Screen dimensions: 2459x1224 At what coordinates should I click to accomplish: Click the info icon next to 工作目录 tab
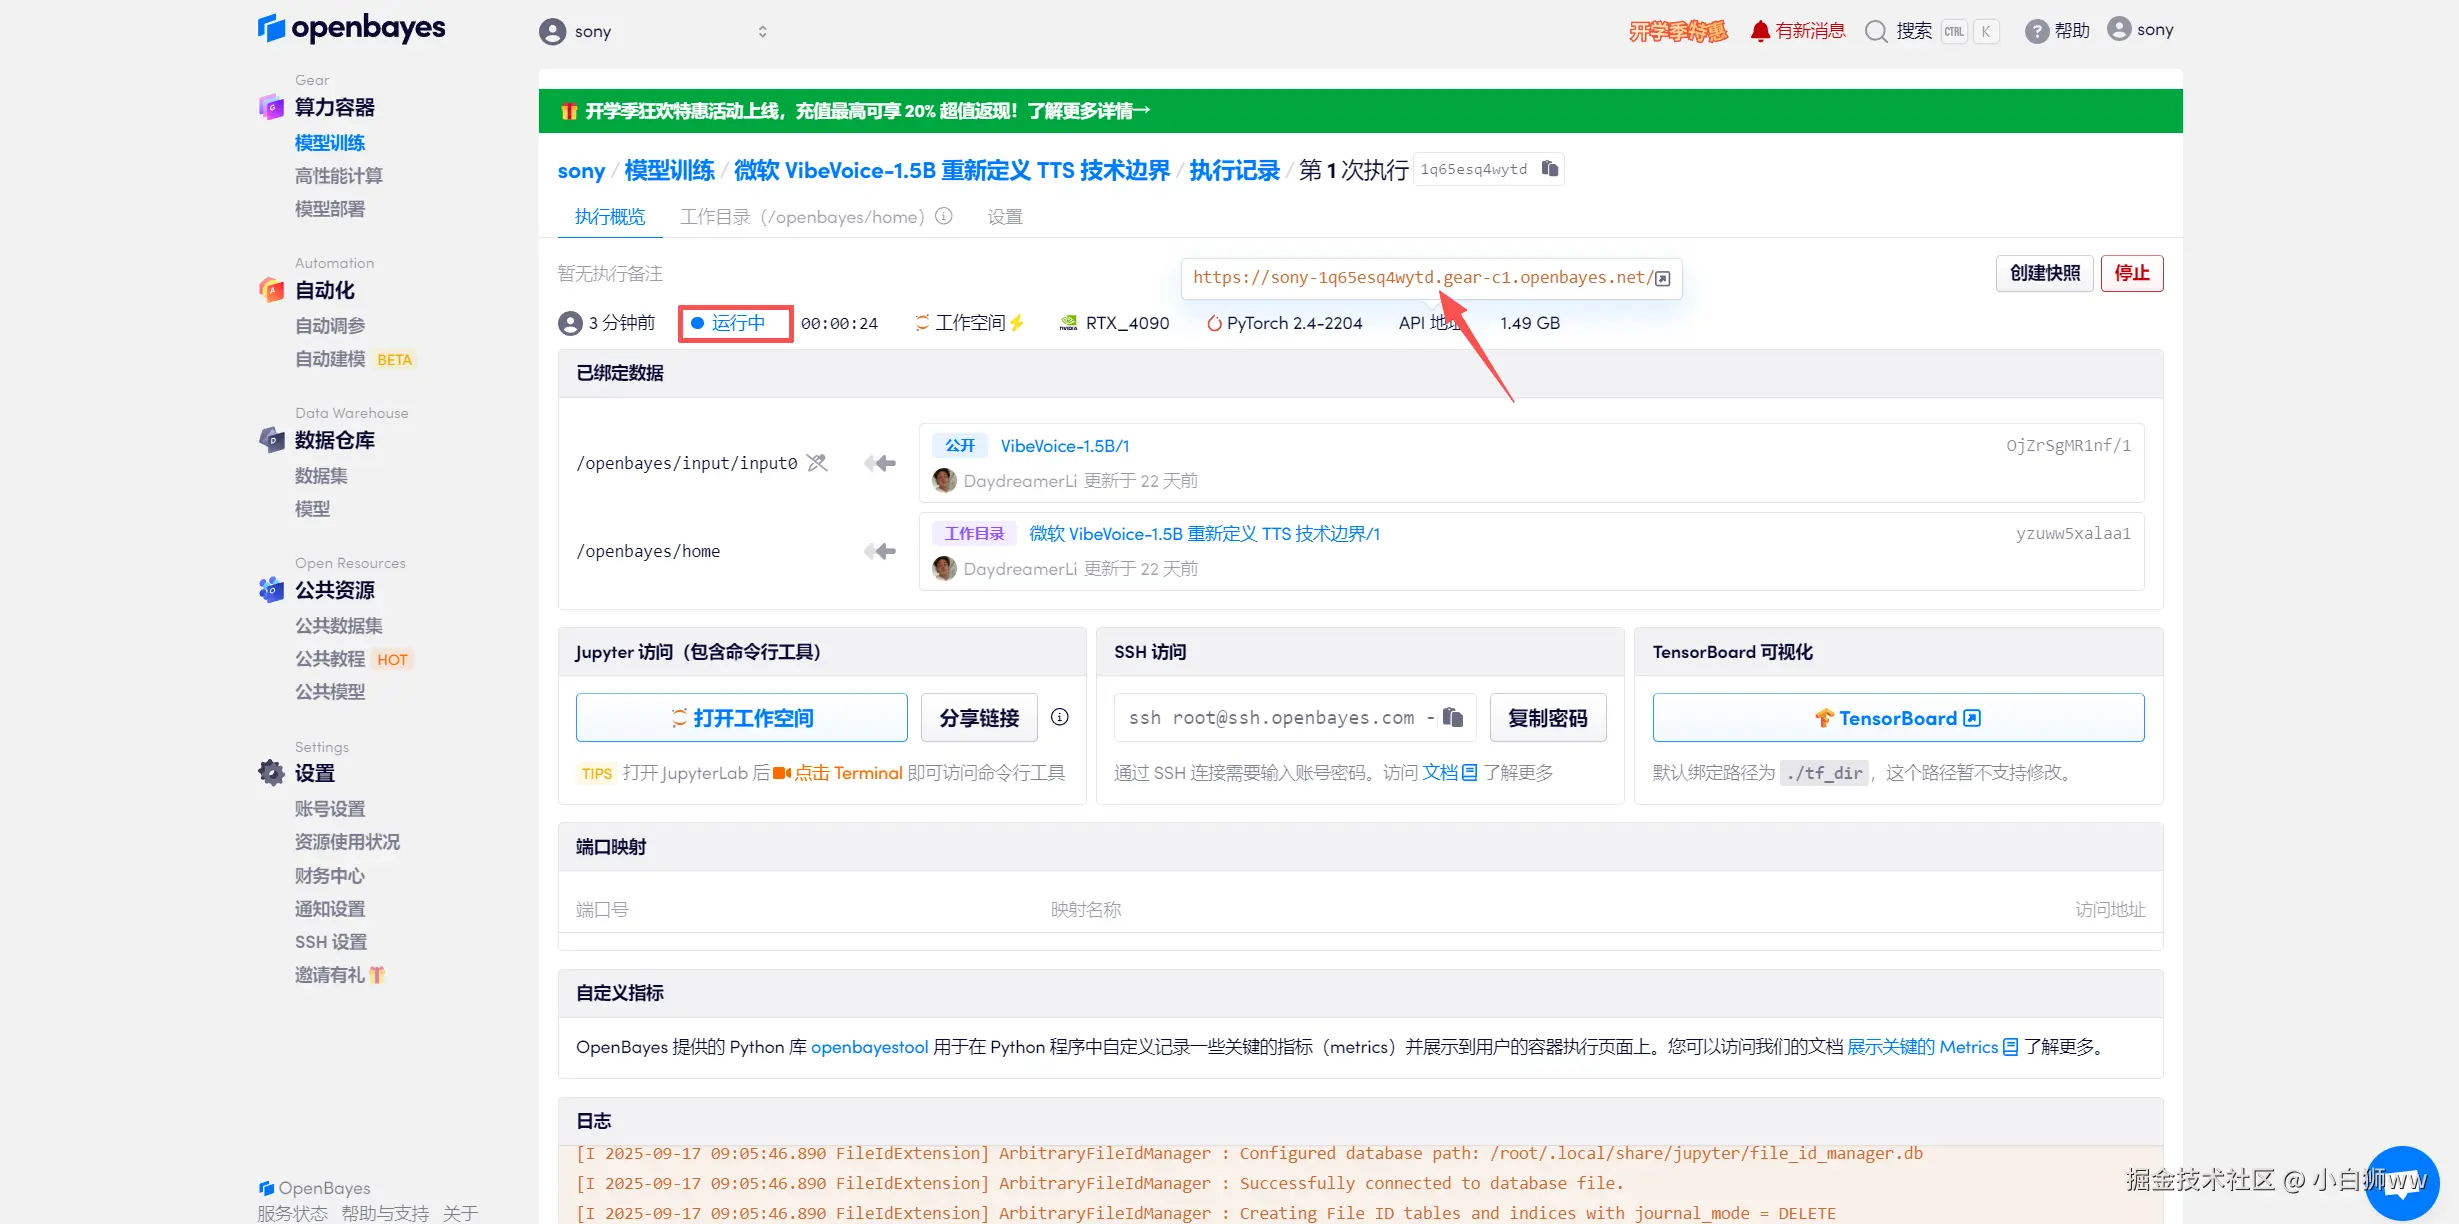click(x=943, y=216)
